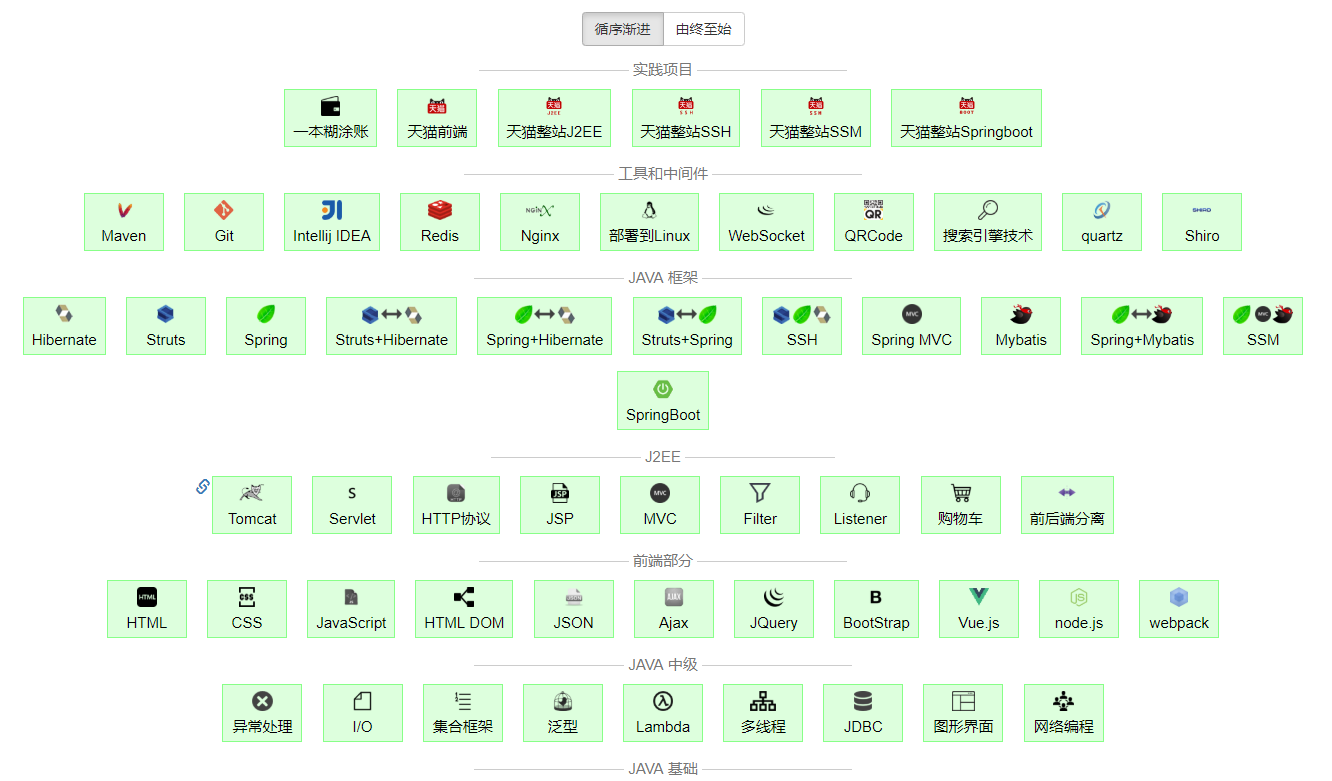Open the 异常处理 card
The height and width of the screenshot is (781, 1332).
(262, 713)
